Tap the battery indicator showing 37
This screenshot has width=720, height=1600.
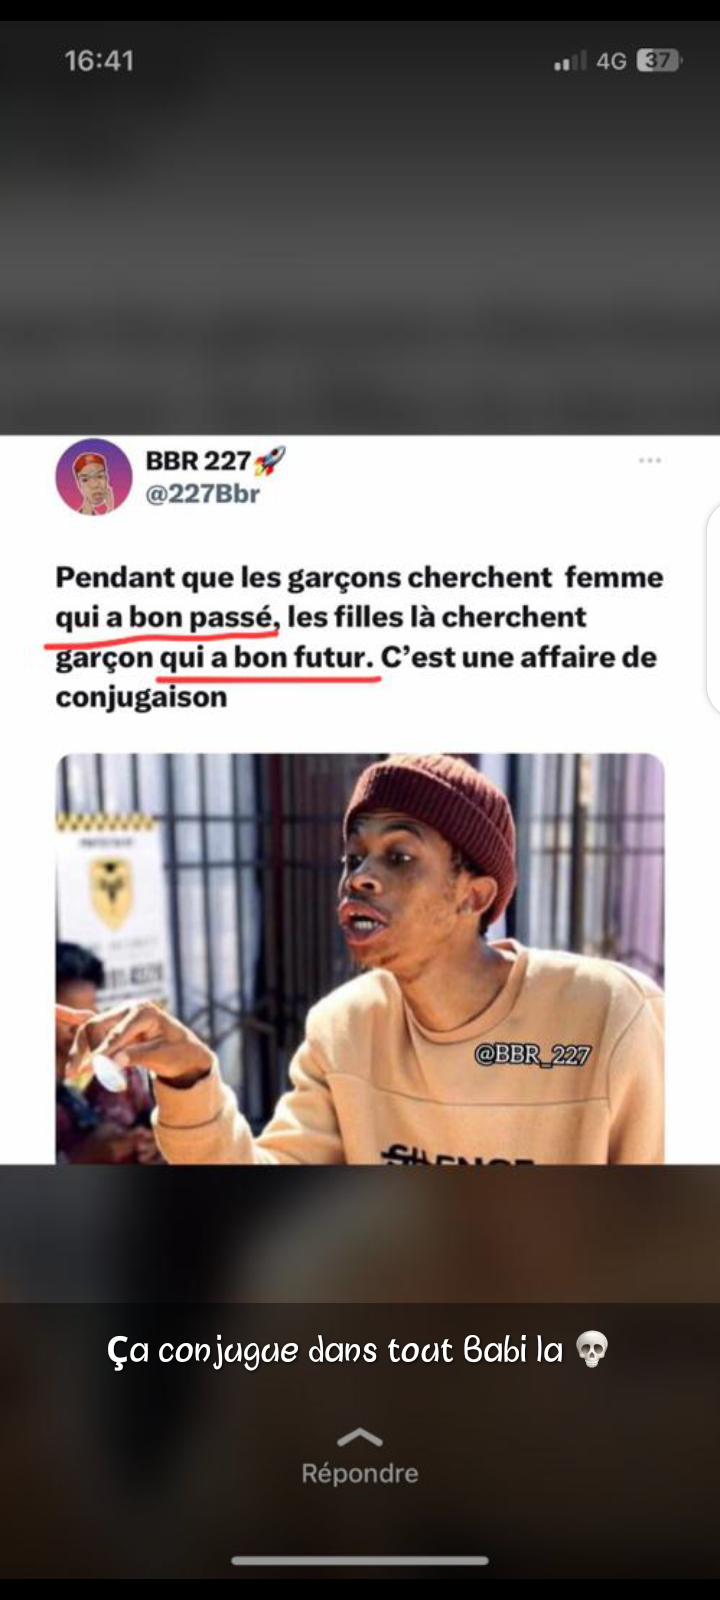658,61
